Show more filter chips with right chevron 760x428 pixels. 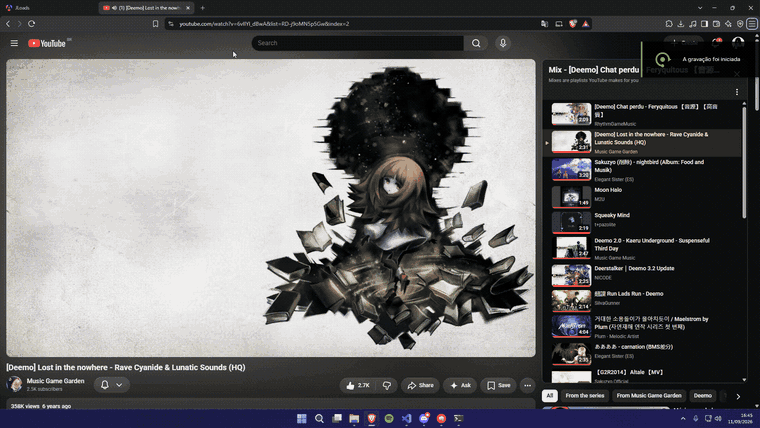click(738, 396)
